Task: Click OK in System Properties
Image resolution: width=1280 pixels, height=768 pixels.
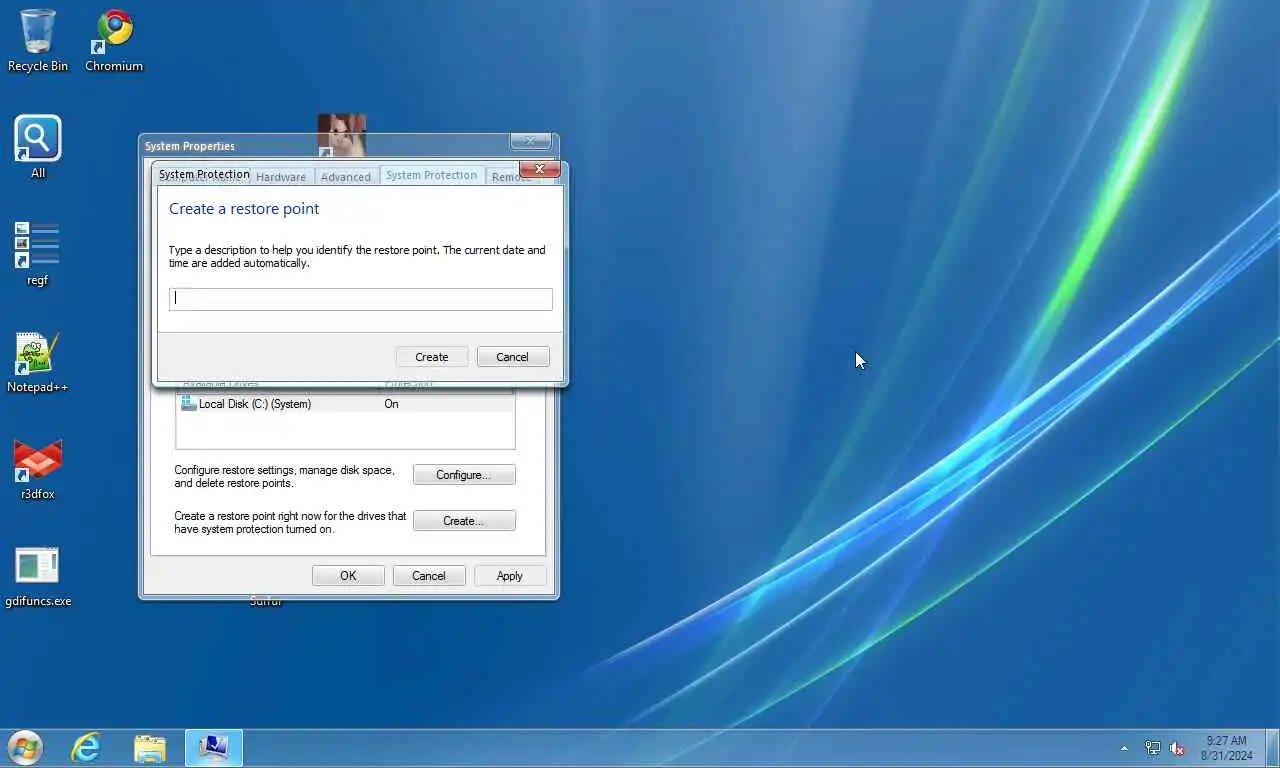Action: [348, 576]
